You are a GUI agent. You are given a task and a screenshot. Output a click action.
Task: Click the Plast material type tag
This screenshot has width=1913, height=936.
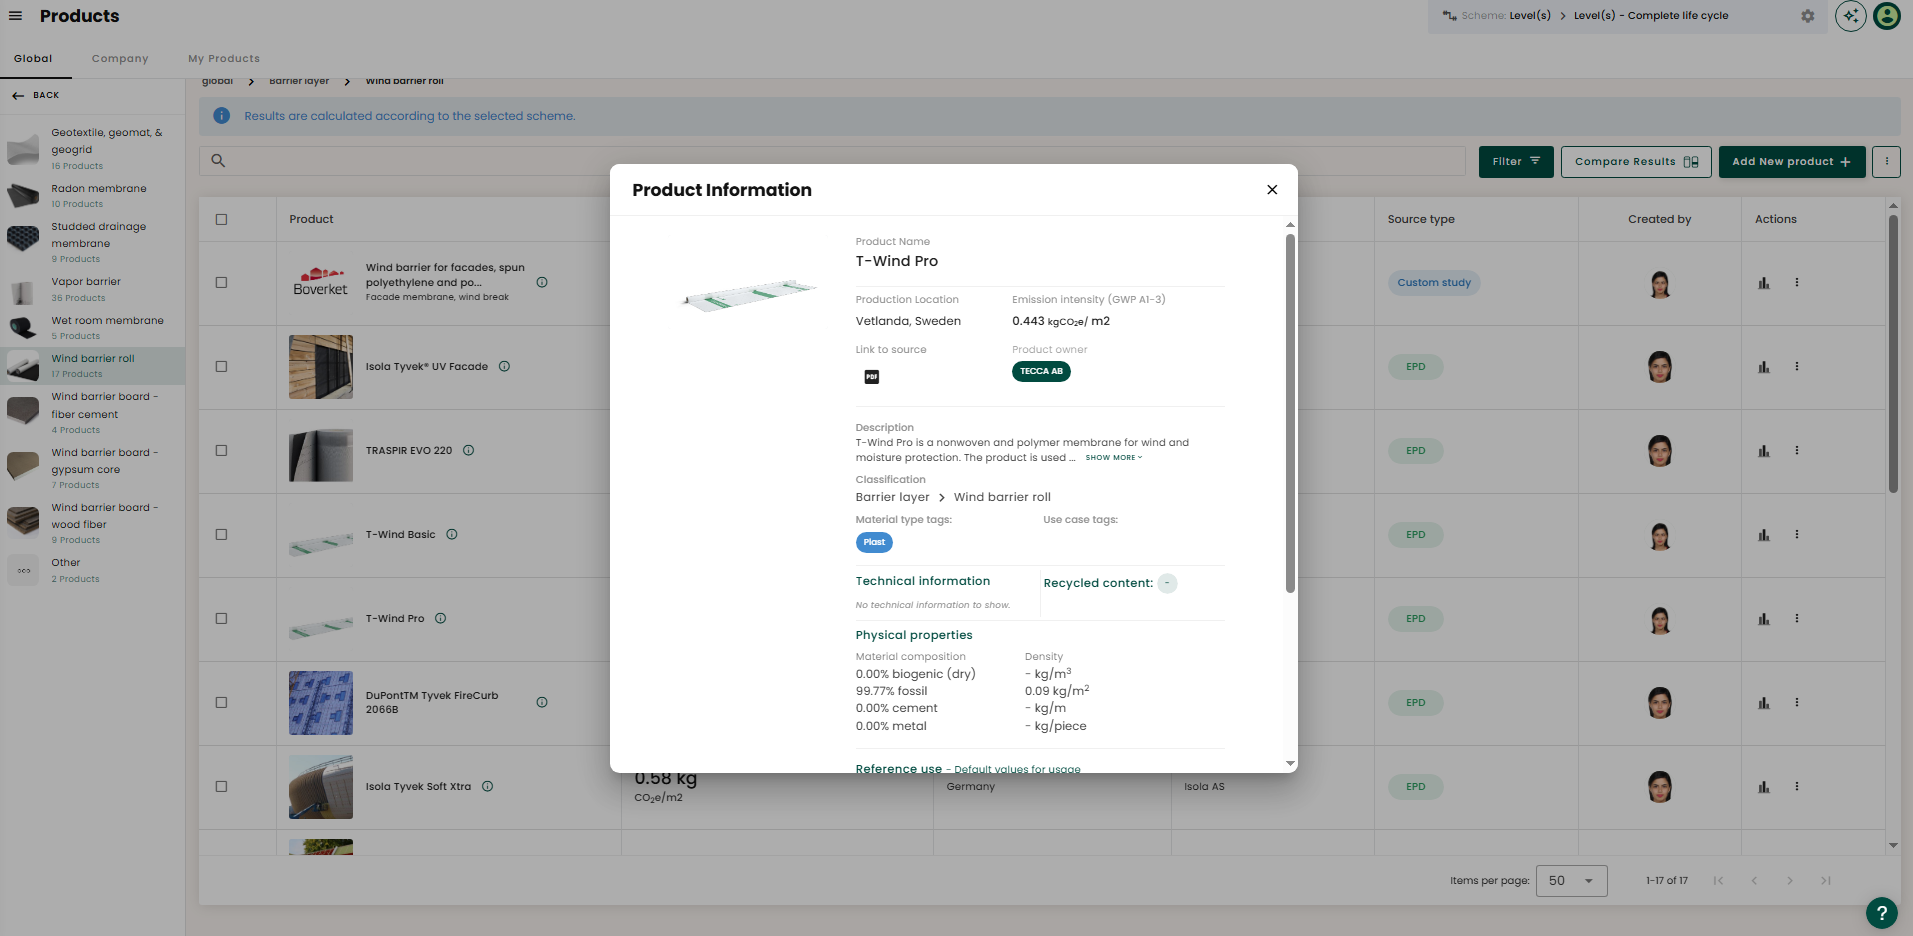pyautogui.click(x=874, y=543)
